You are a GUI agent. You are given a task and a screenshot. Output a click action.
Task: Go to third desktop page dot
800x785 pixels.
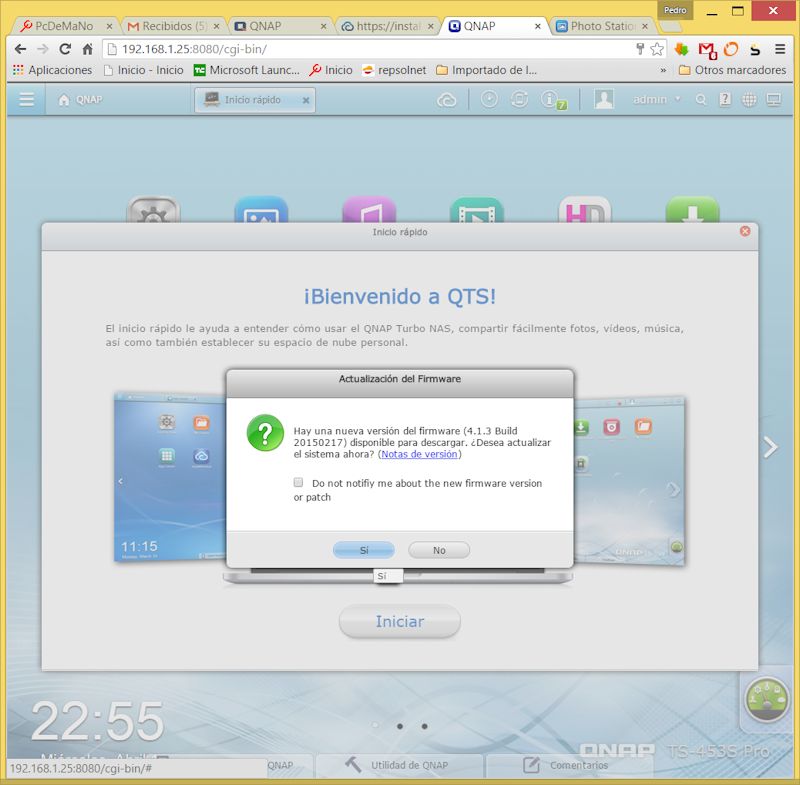point(424,726)
